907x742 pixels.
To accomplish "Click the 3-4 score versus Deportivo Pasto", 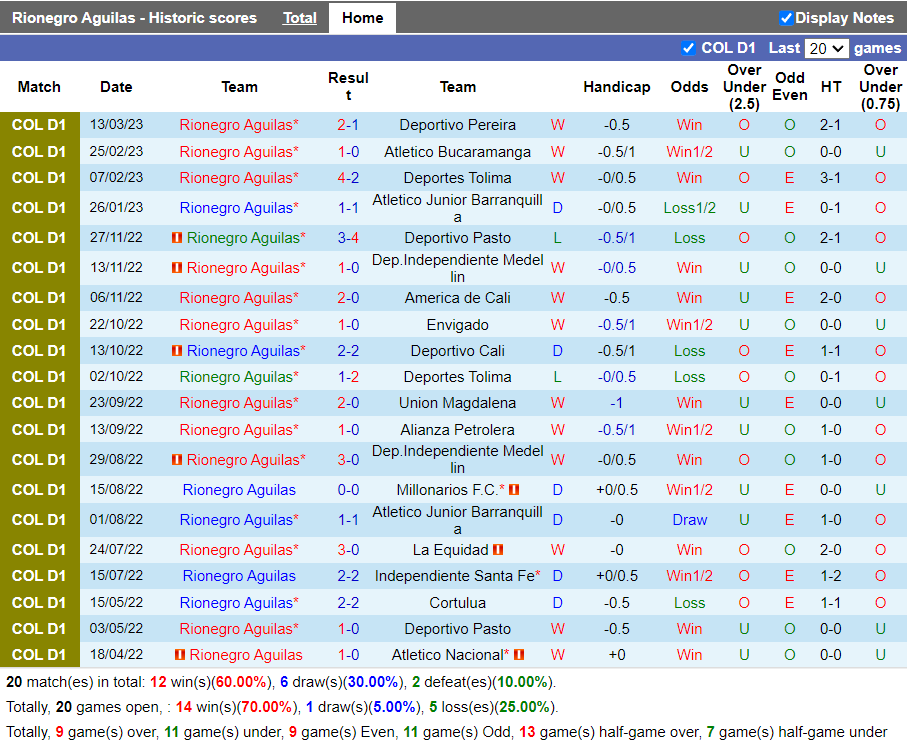I will pos(348,238).
